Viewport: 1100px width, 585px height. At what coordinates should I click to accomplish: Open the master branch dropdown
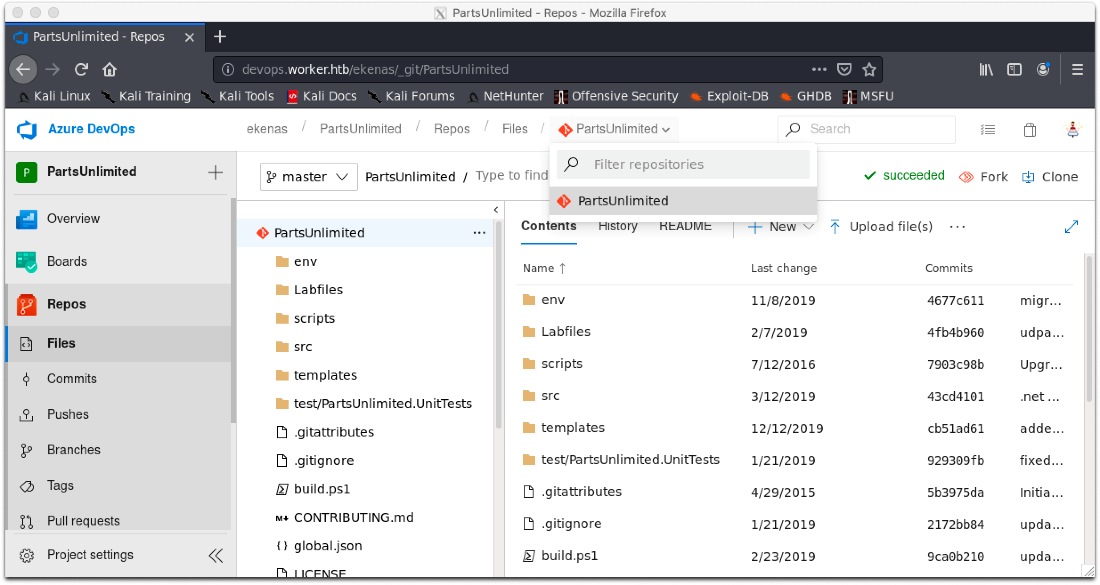(x=309, y=177)
